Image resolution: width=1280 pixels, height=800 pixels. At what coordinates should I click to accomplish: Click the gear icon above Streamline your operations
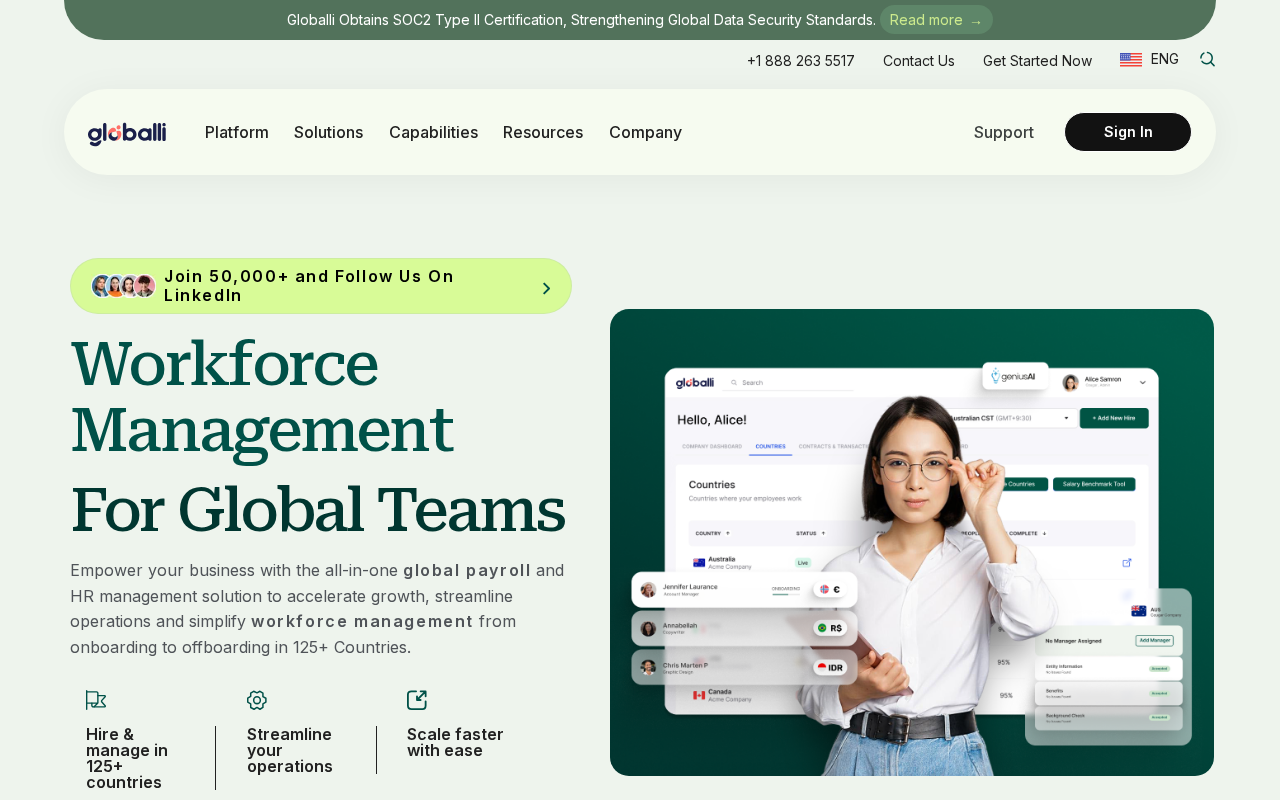(257, 700)
